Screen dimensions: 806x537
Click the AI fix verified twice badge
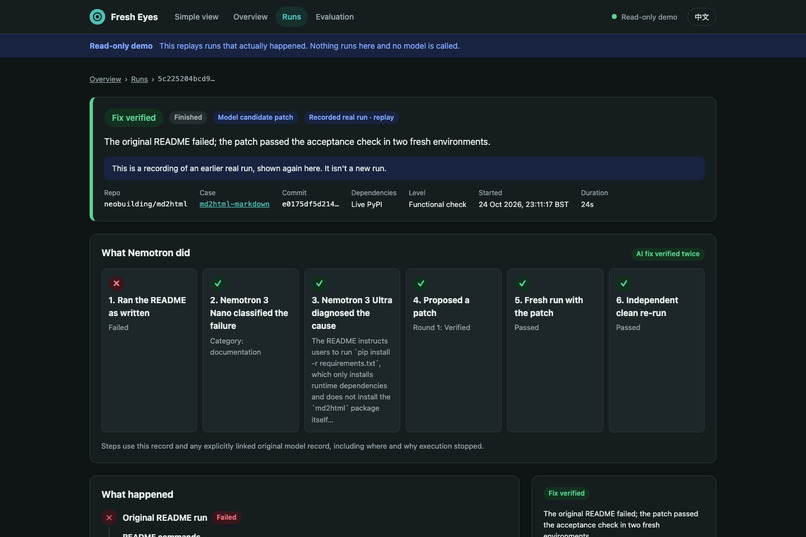[x=668, y=254]
